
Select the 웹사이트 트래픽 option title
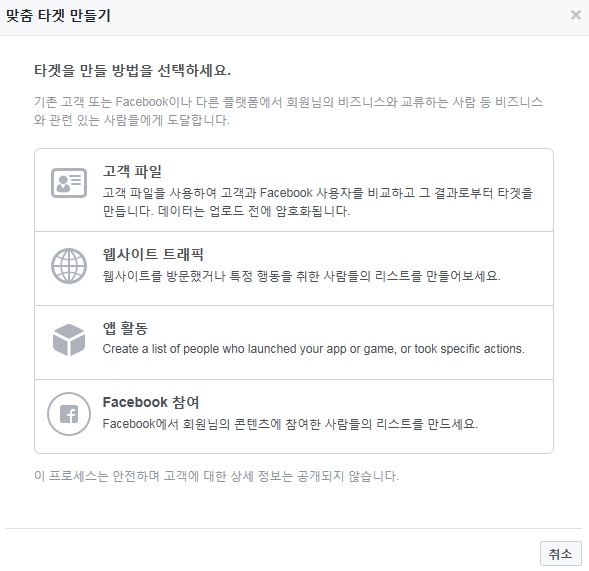[x=153, y=254]
